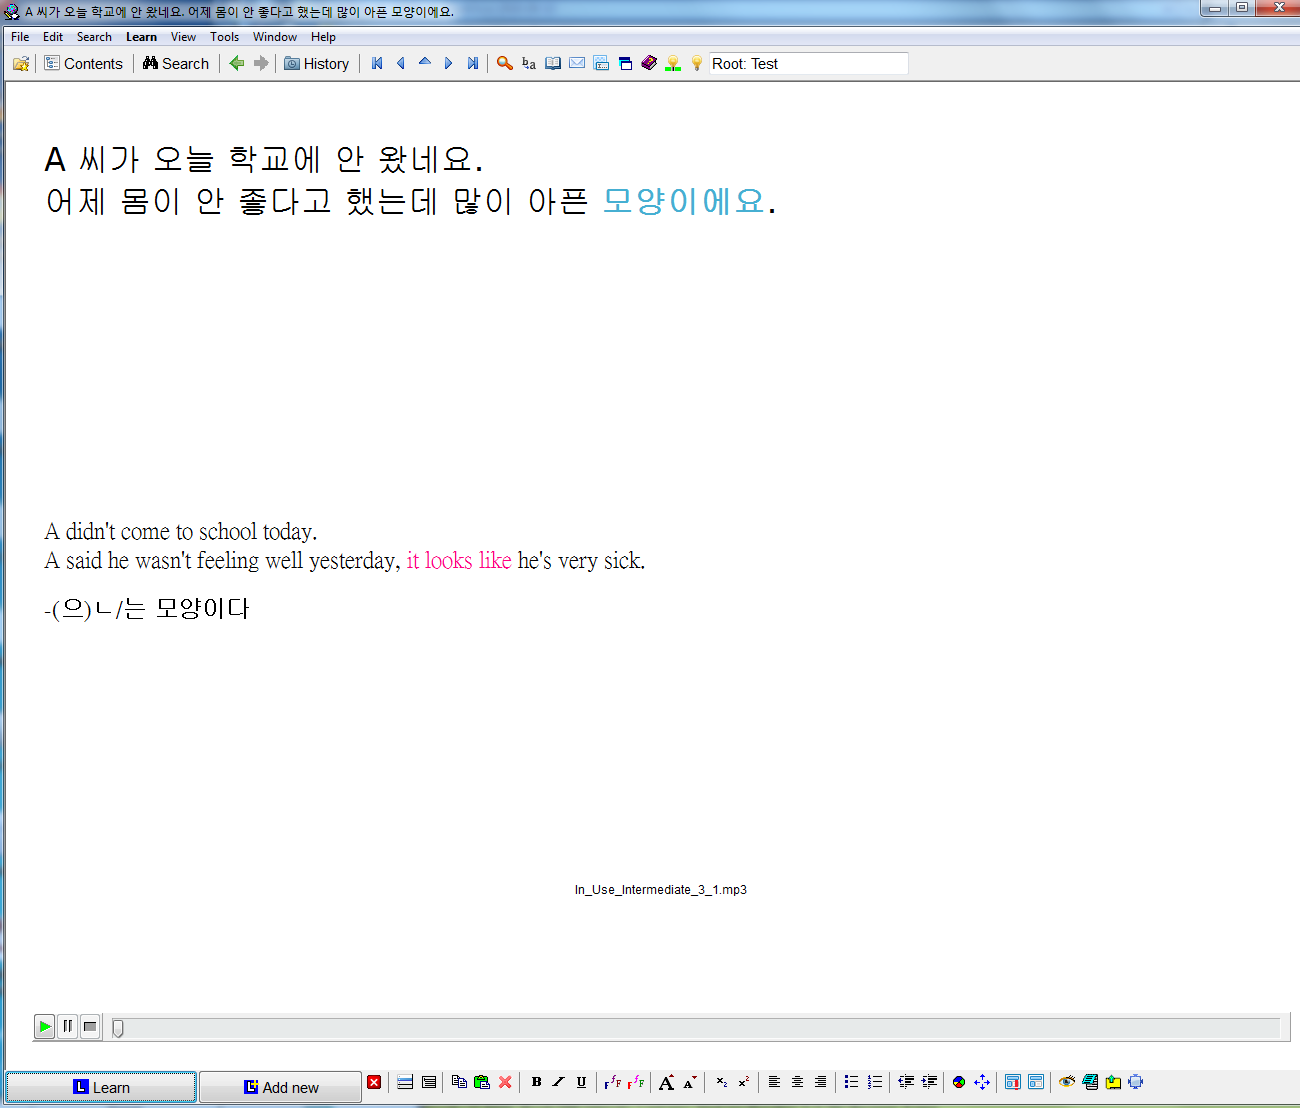Toggle italic formatting
This screenshot has height=1108, width=1300.
click(x=558, y=1082)
